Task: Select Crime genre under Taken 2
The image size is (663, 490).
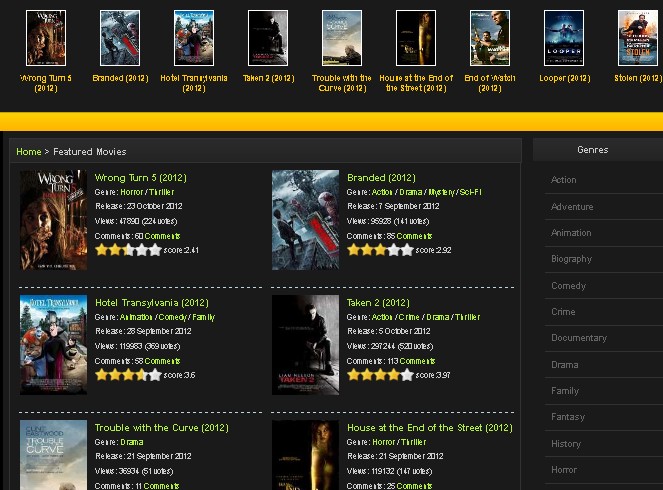Action: pos(409,317)
